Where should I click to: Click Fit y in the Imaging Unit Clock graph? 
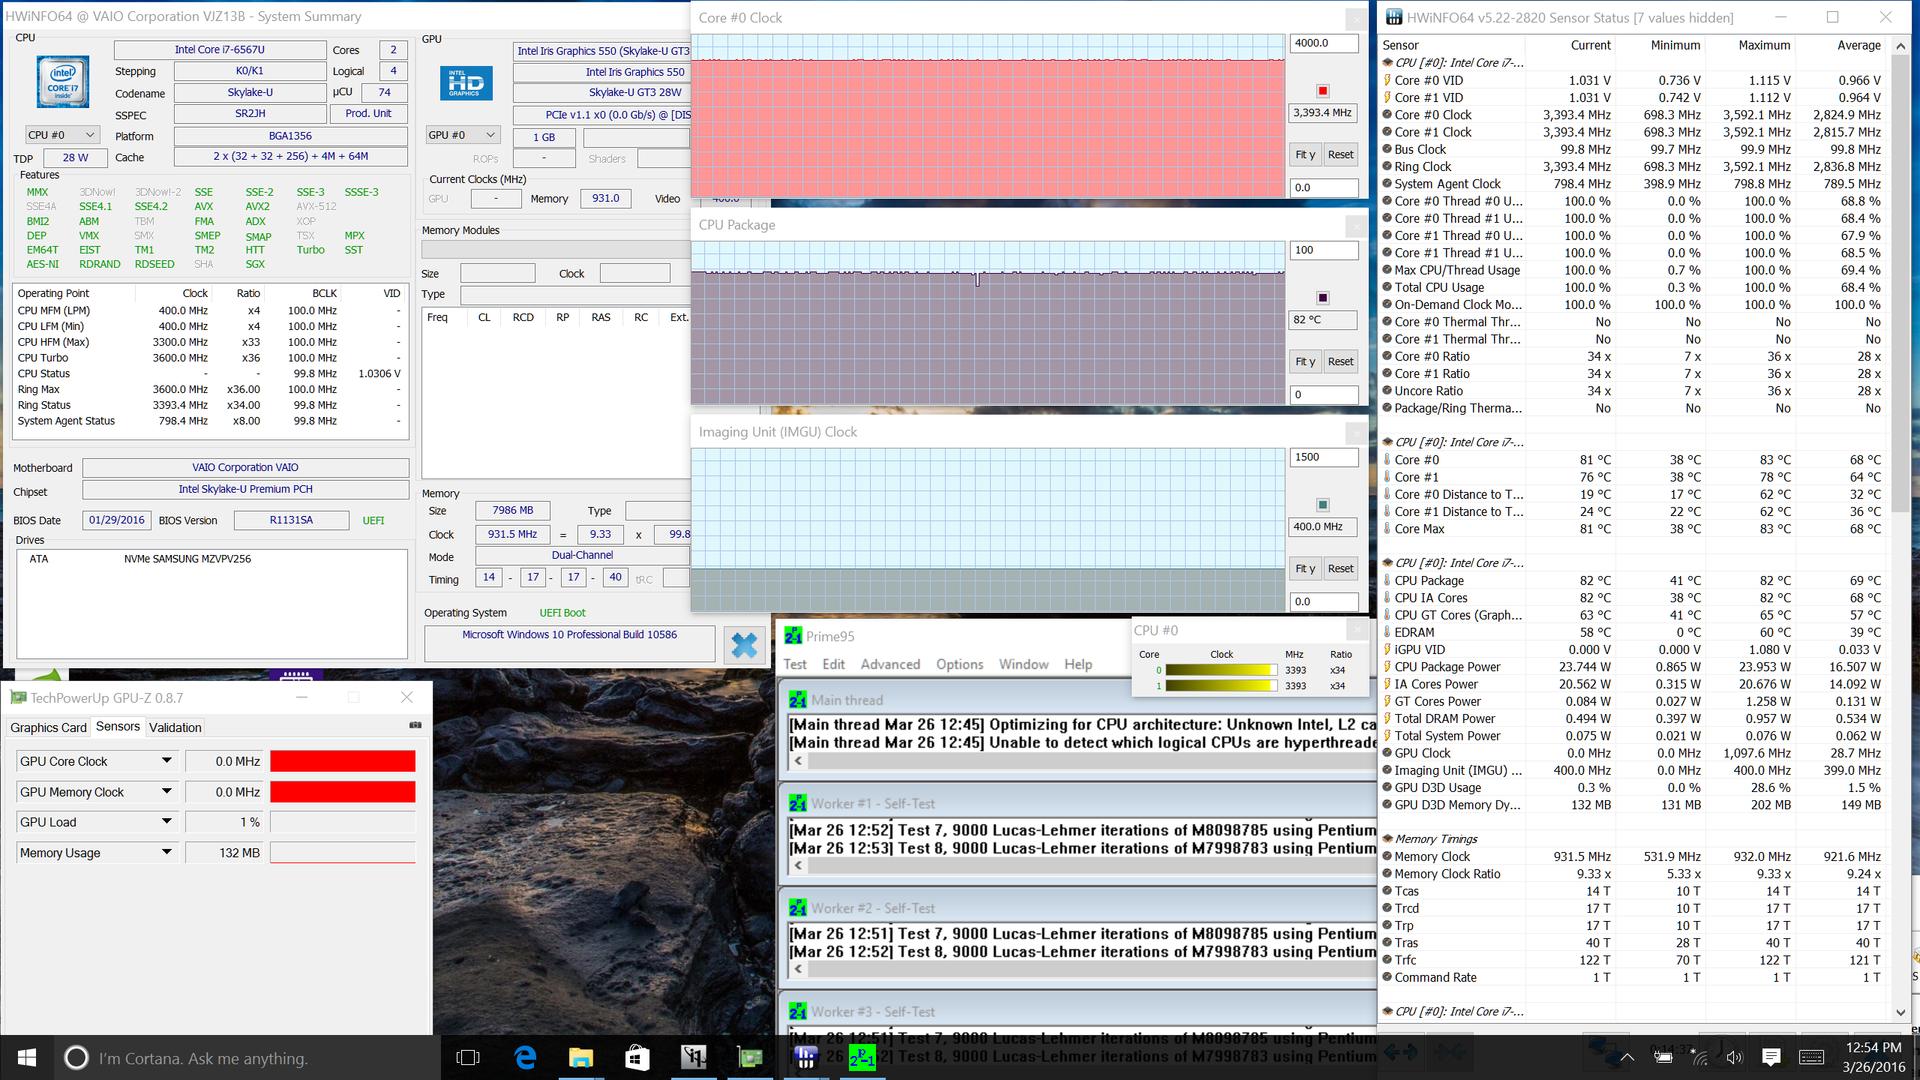coord(1305,569)
